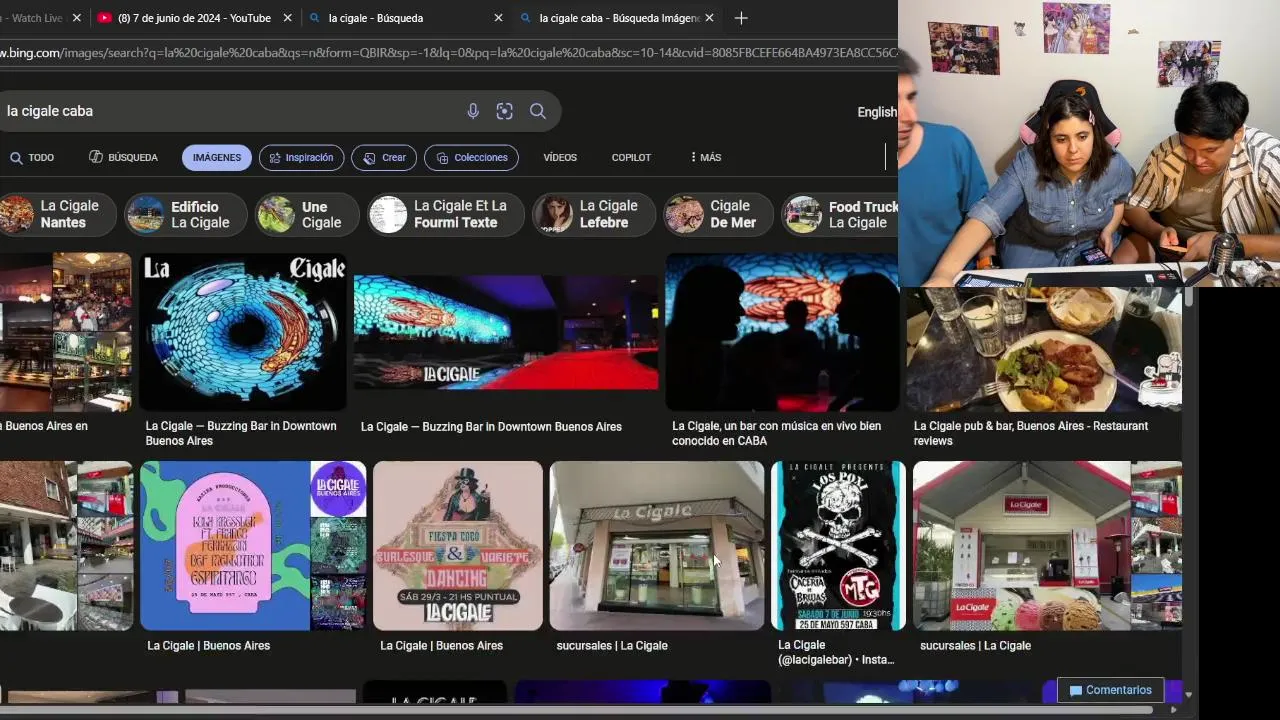The width and height of the screenshot is (1280, 720).
Task: Switch language to English link
Action: tap(877, 112)
